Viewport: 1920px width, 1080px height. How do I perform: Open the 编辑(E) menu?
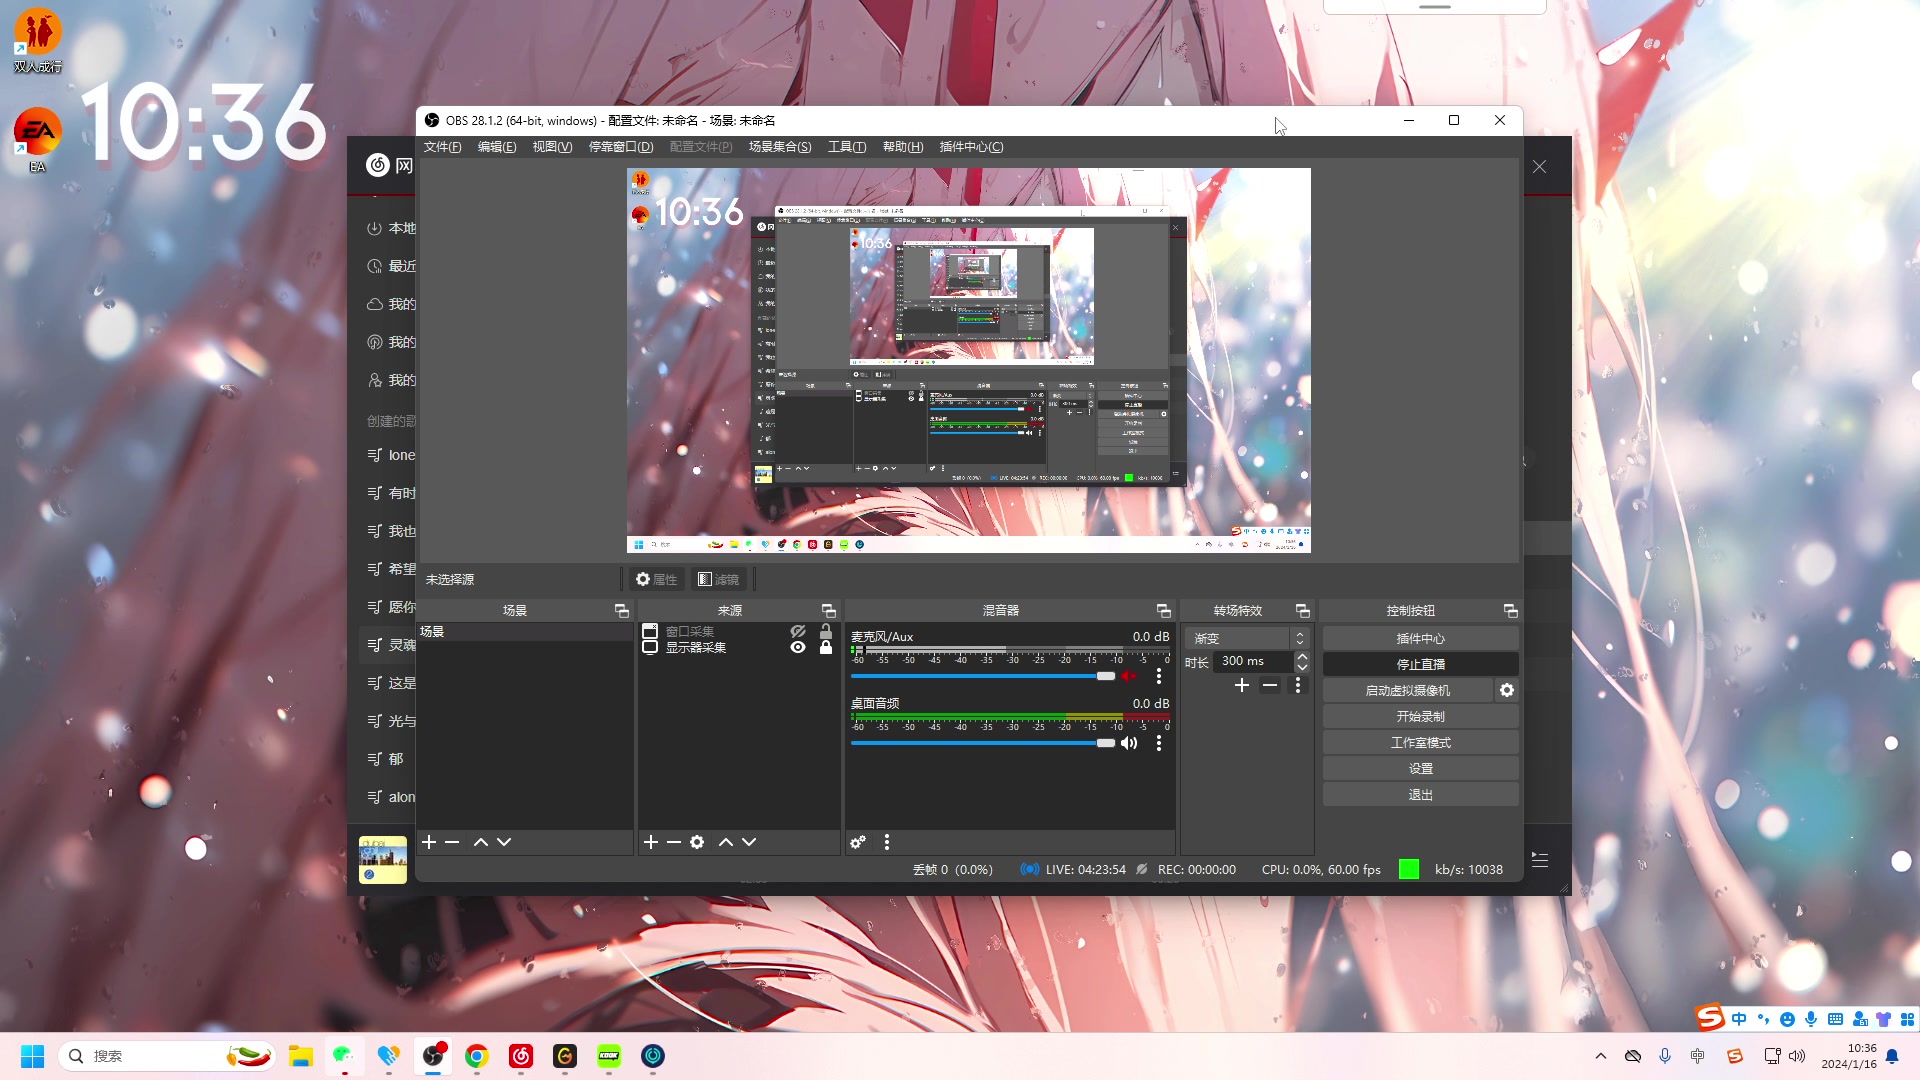click(x=497, y=147)
